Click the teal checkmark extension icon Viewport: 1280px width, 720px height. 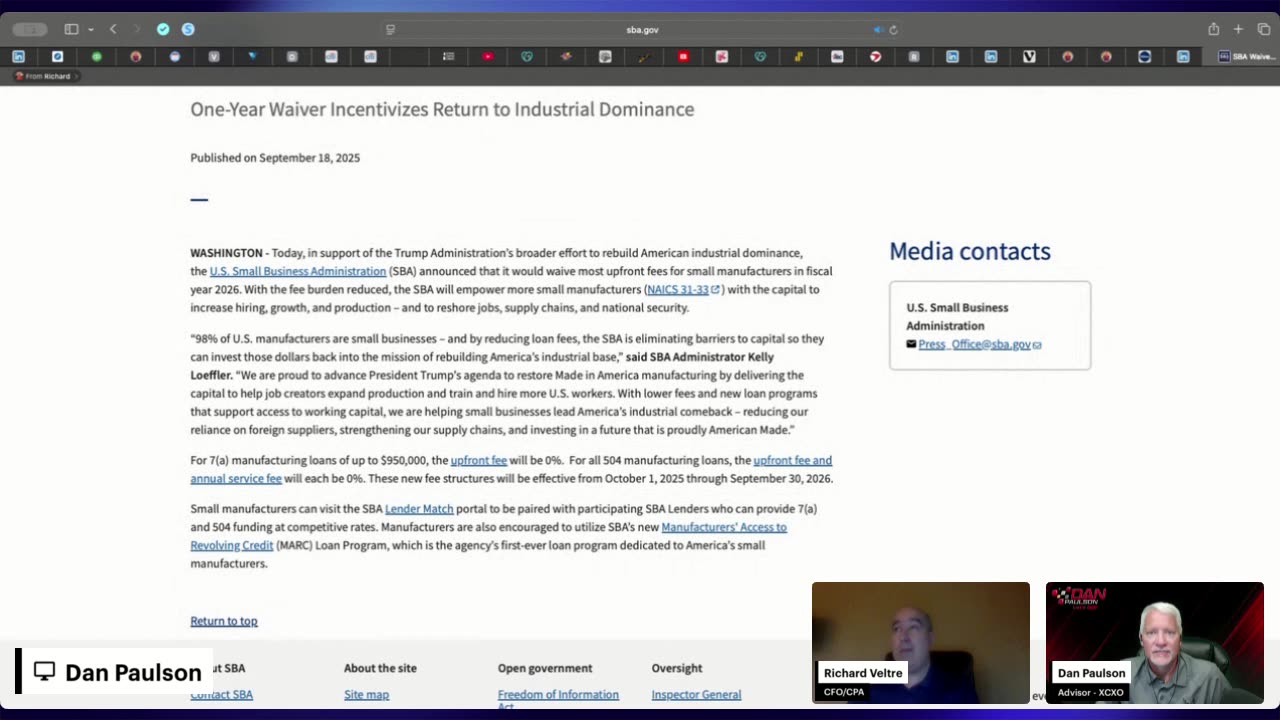click(163, 29)
